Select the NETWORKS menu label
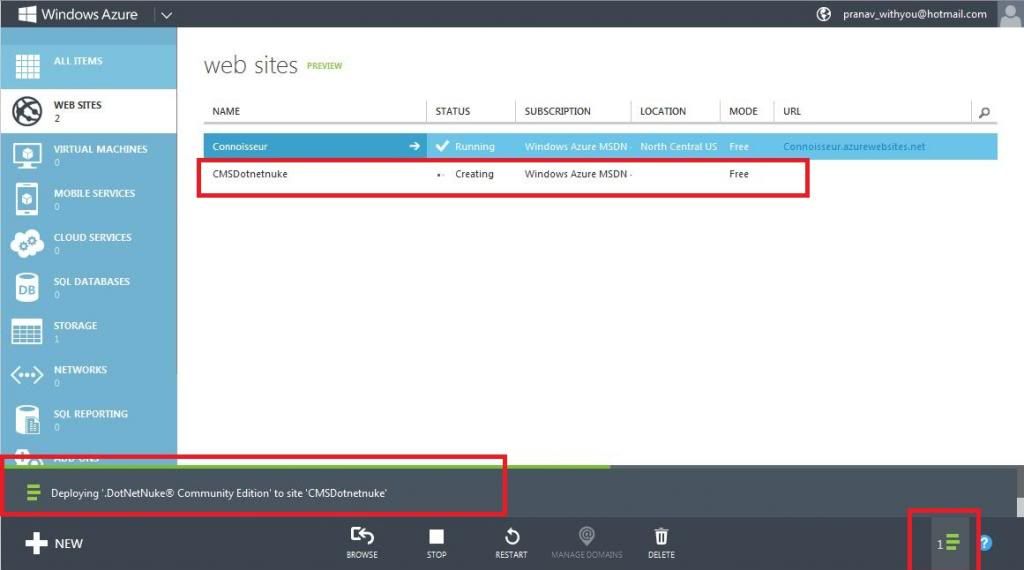1024x570 pixels. pos(80,370)
